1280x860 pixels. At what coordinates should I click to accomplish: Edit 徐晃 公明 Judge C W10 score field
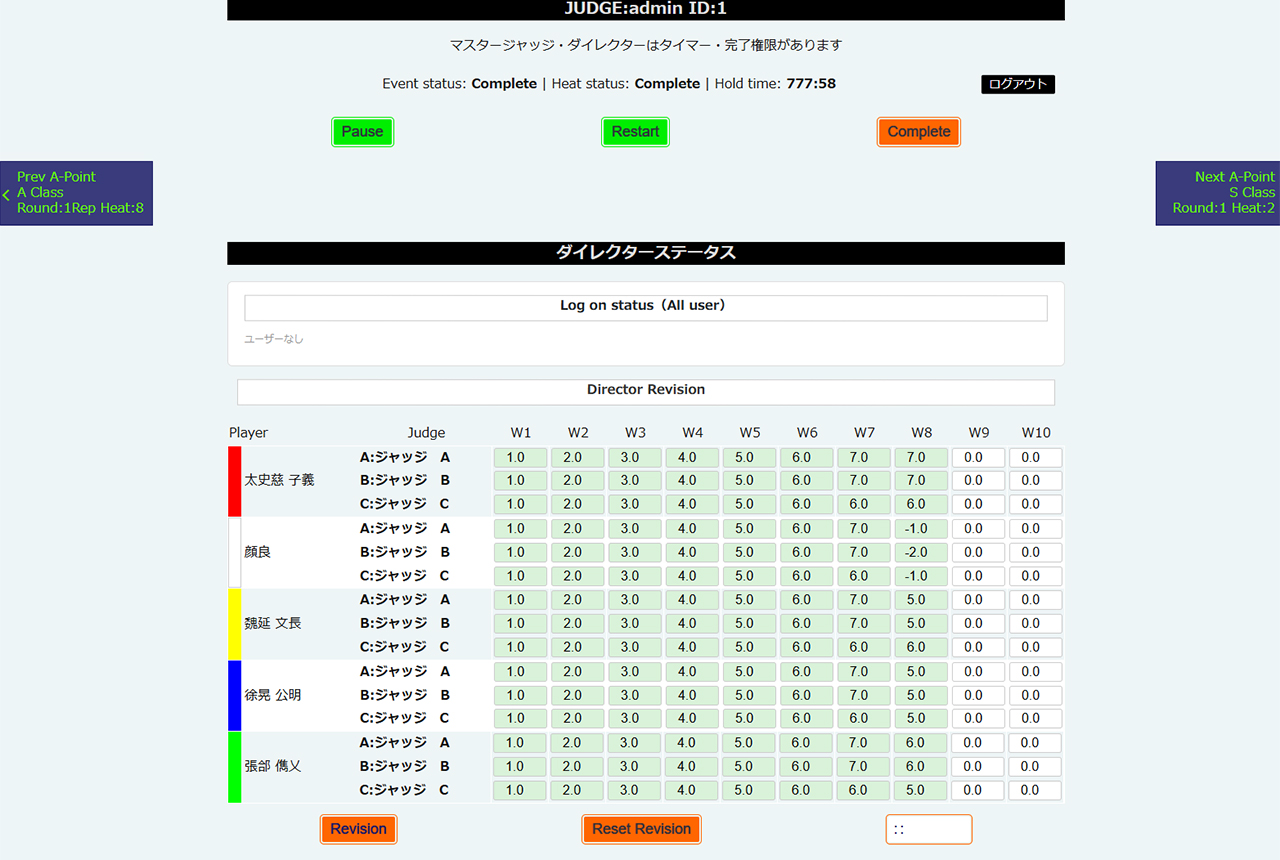(x=1036, y=719)
